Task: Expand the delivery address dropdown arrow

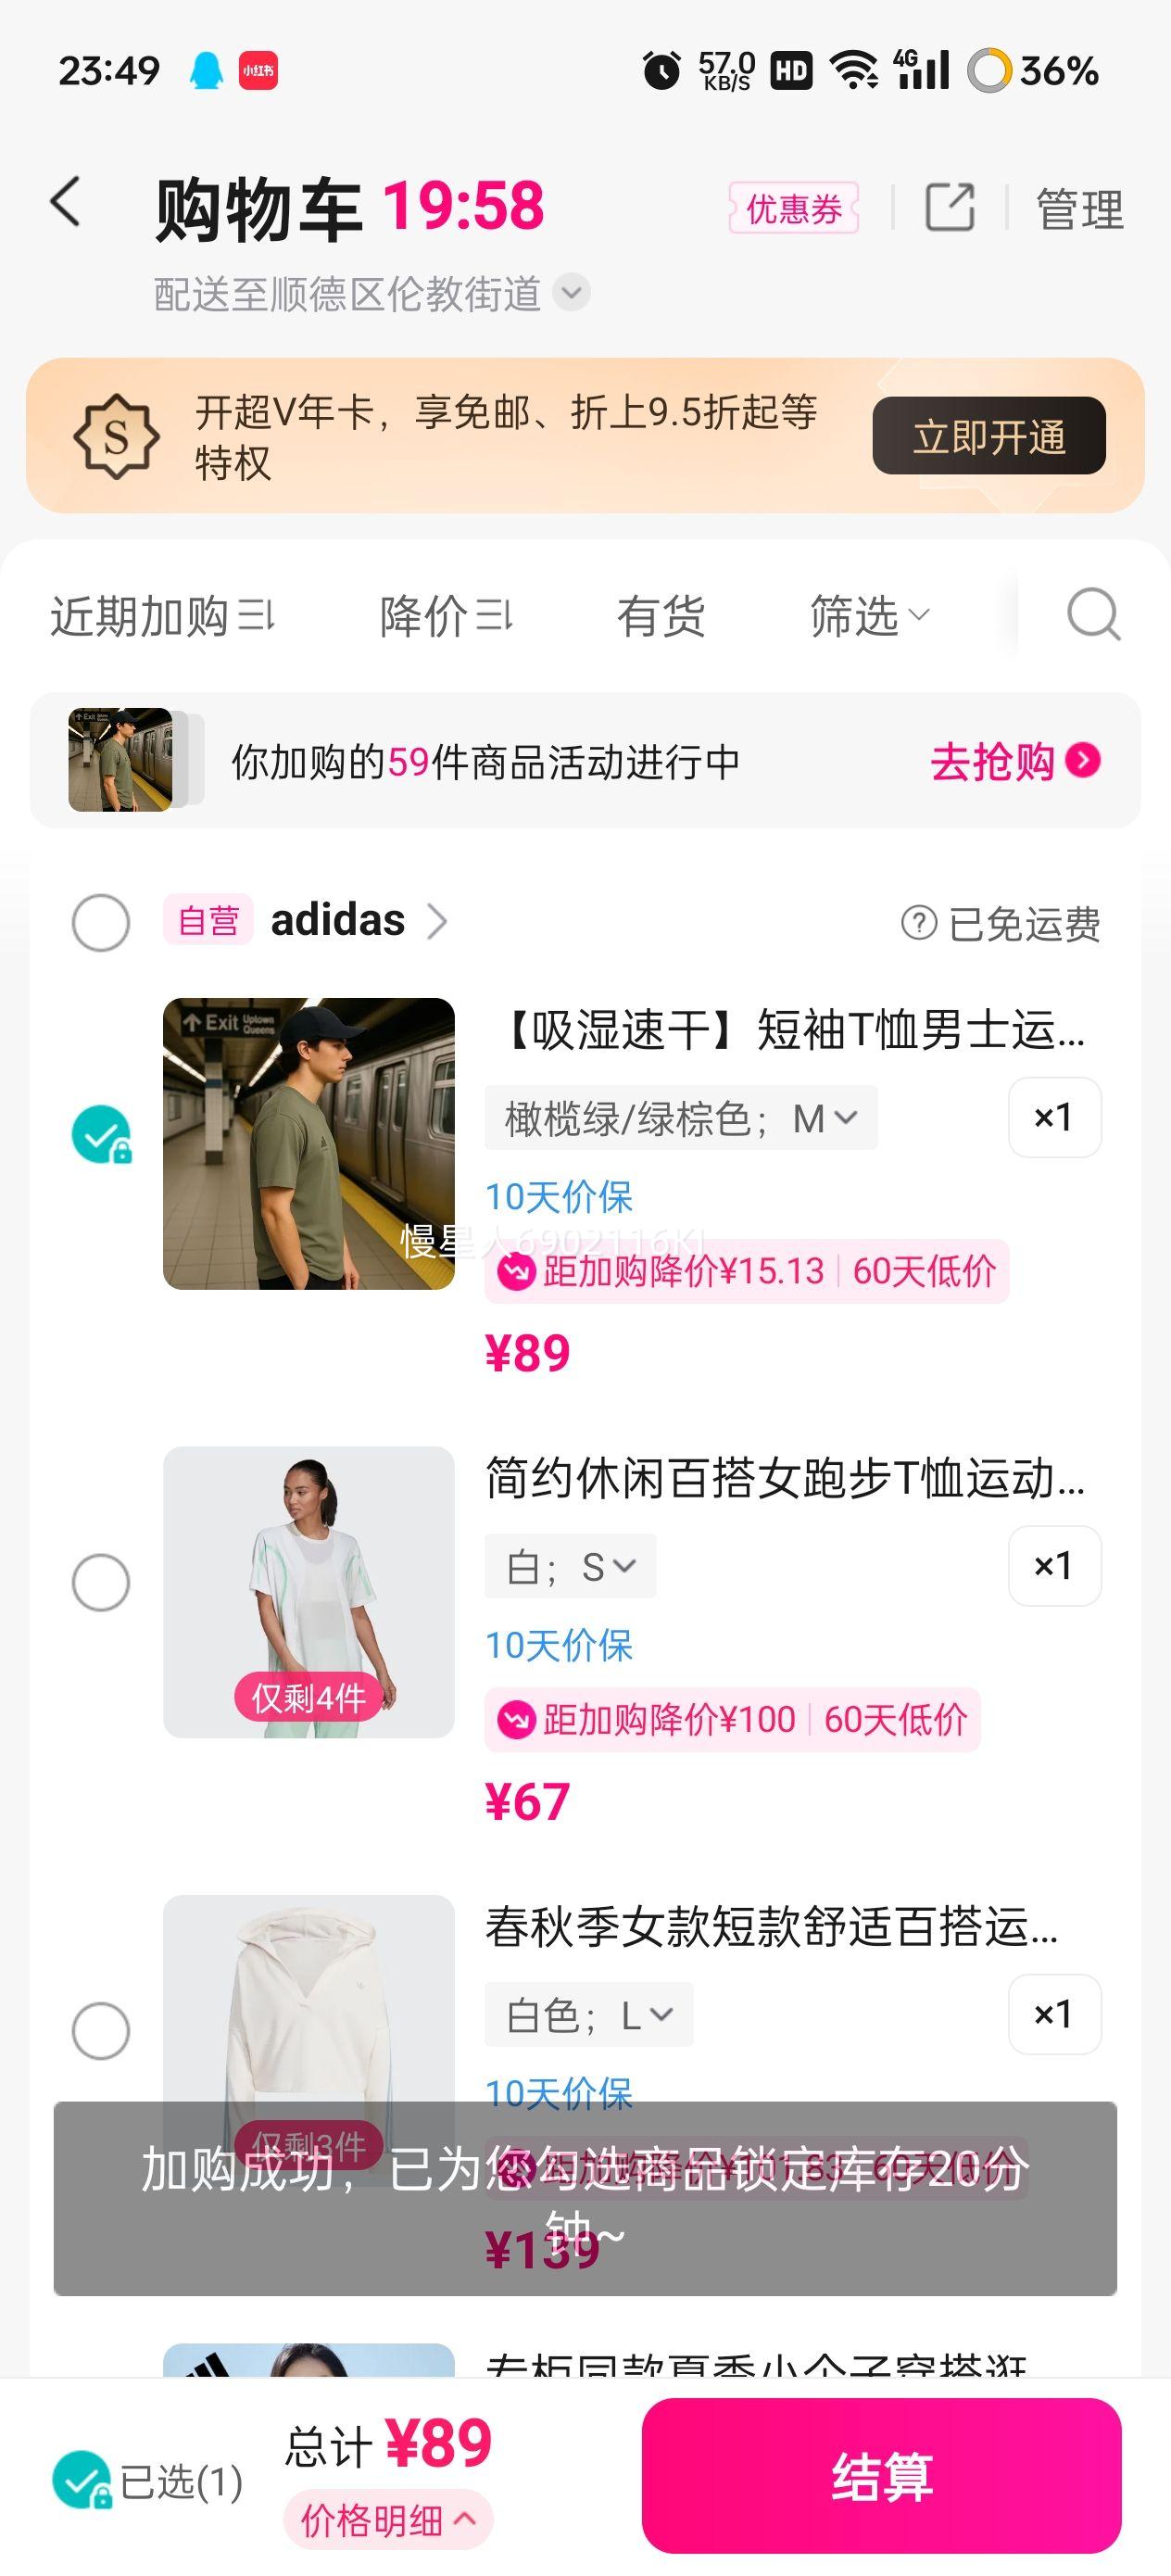Action: [572, 293]
